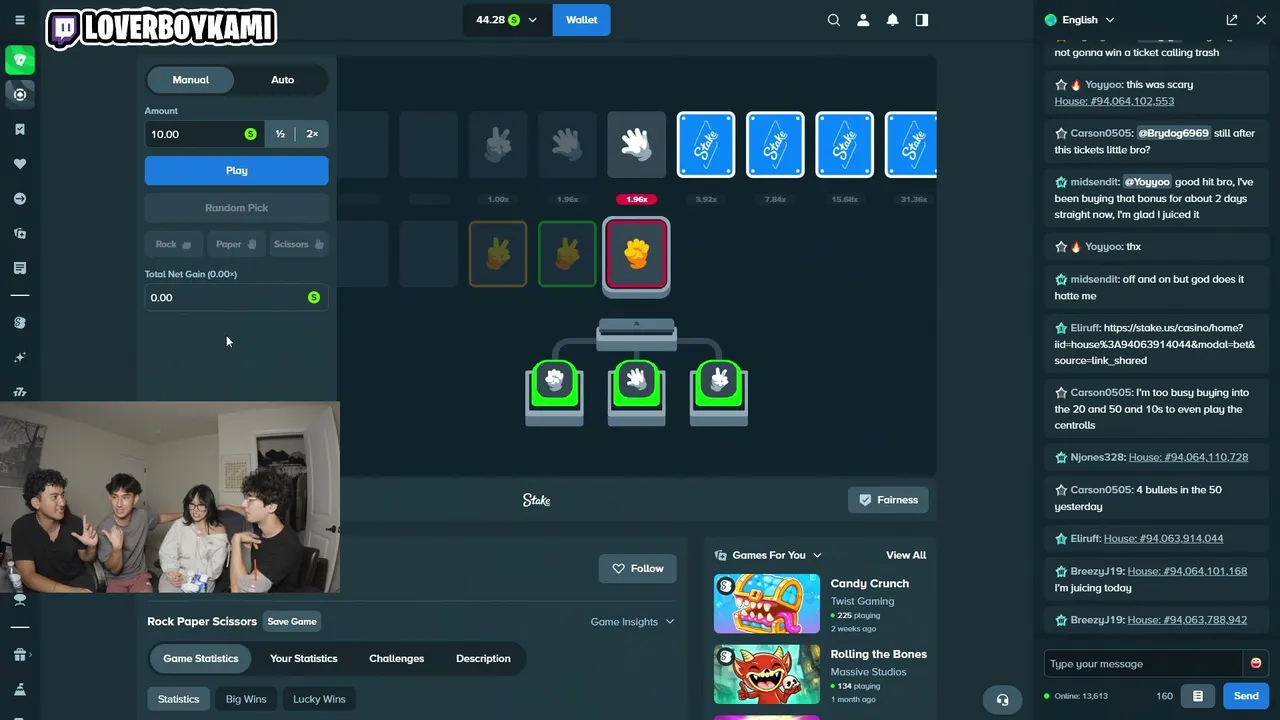The image size is (1280, 720).
Task: Switch to Your Statistics tab
Action: (304, 658)
